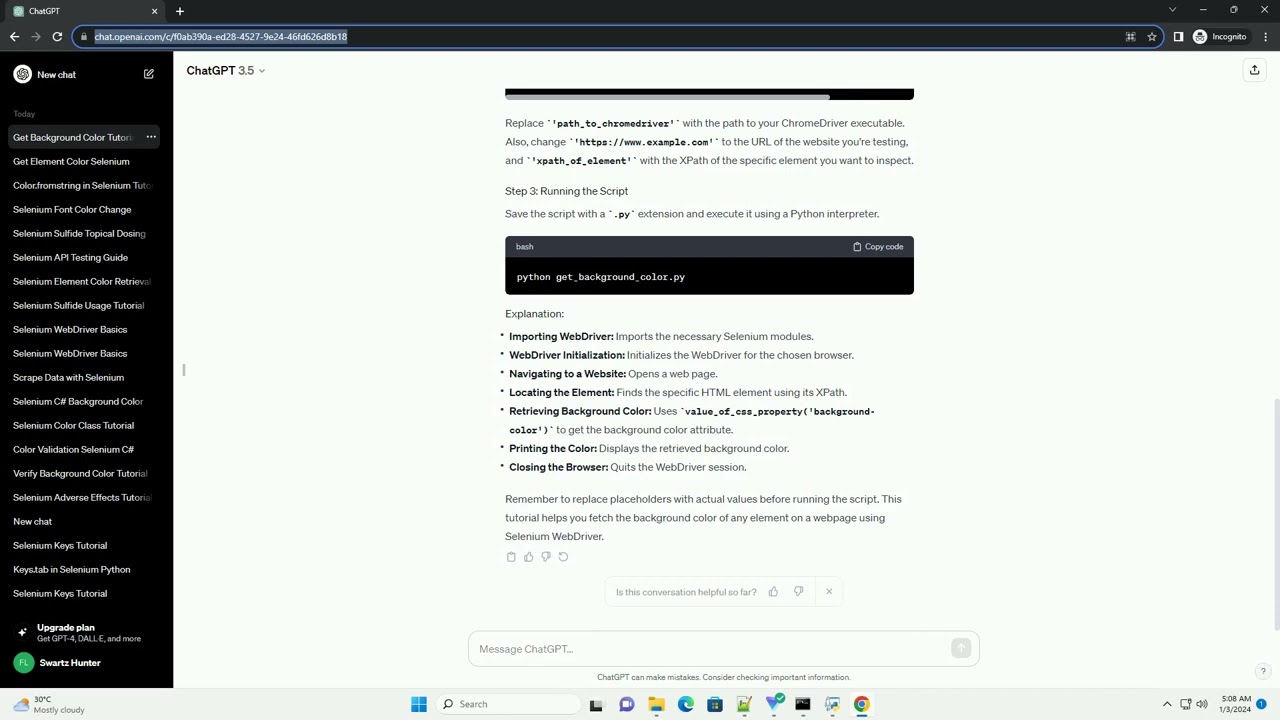Image resolution: width=1280 pixels, height=720 pixels.
Task: Expand the ChatGPT 3.5 model dropdown
Action: coord(226,70)
